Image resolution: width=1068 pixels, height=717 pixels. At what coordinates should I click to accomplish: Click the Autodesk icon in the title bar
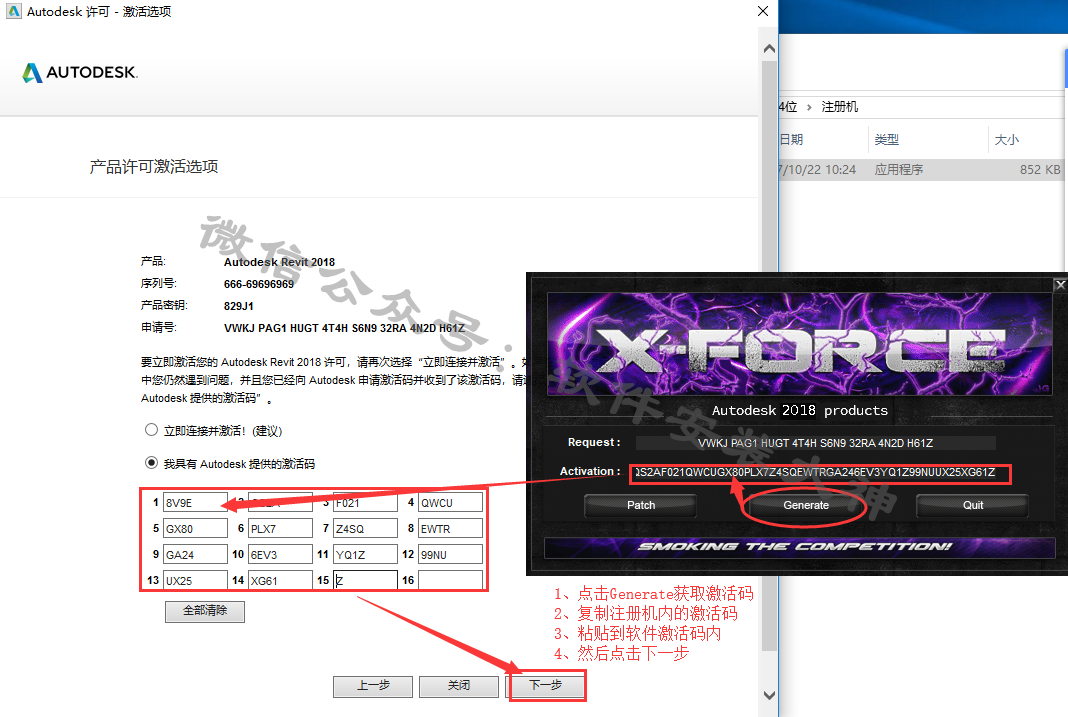tap(14, 11)
